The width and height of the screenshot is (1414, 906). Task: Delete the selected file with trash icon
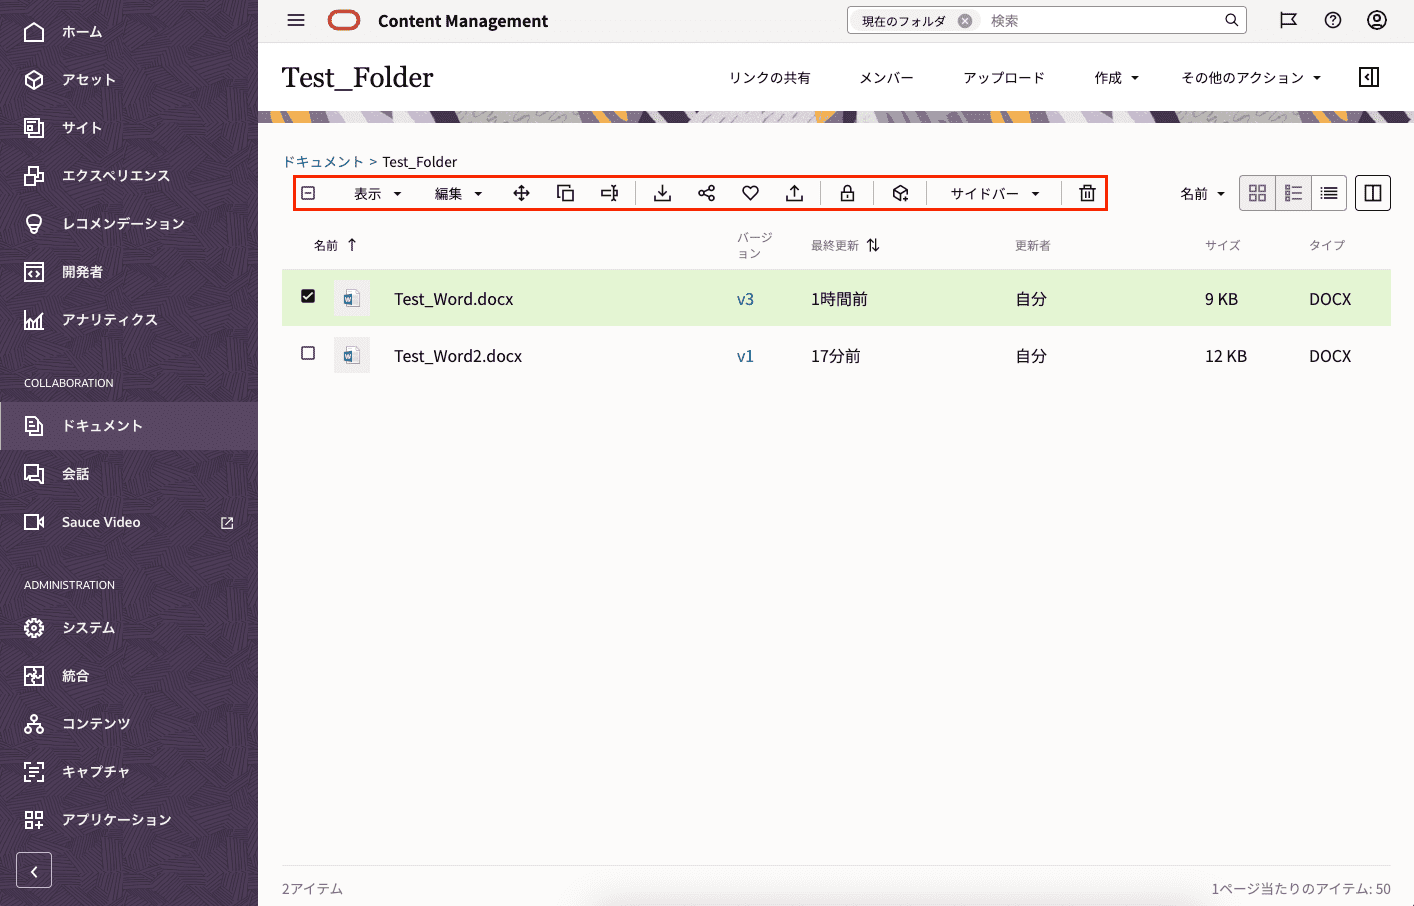point(1087,193)
